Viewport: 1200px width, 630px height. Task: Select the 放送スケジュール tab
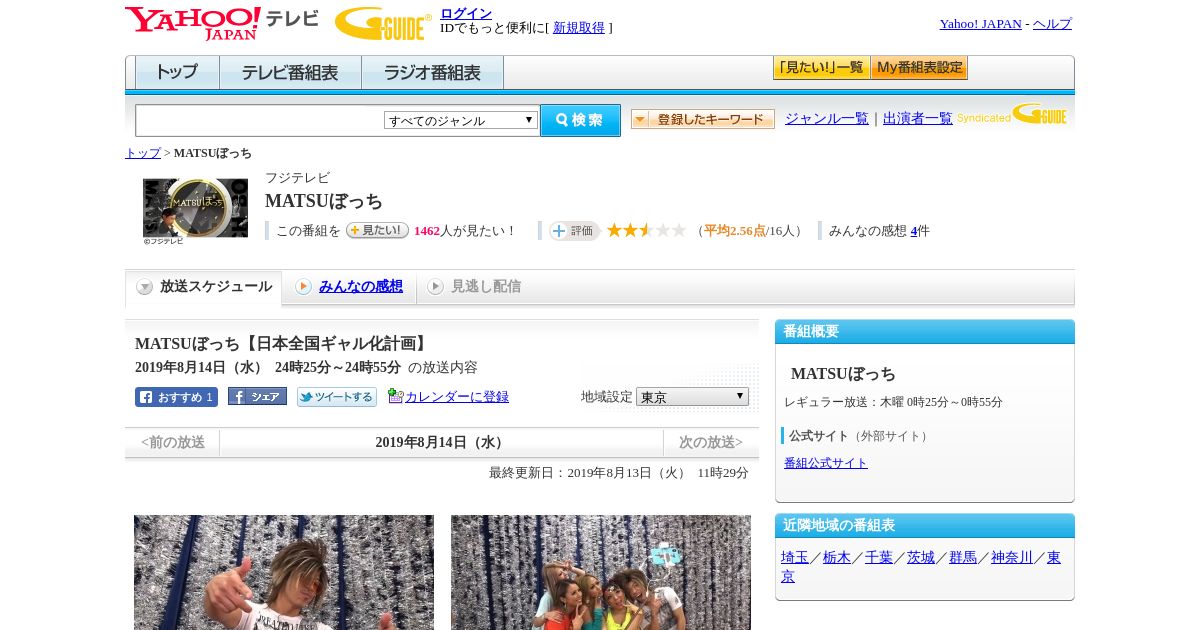[204, 287]
